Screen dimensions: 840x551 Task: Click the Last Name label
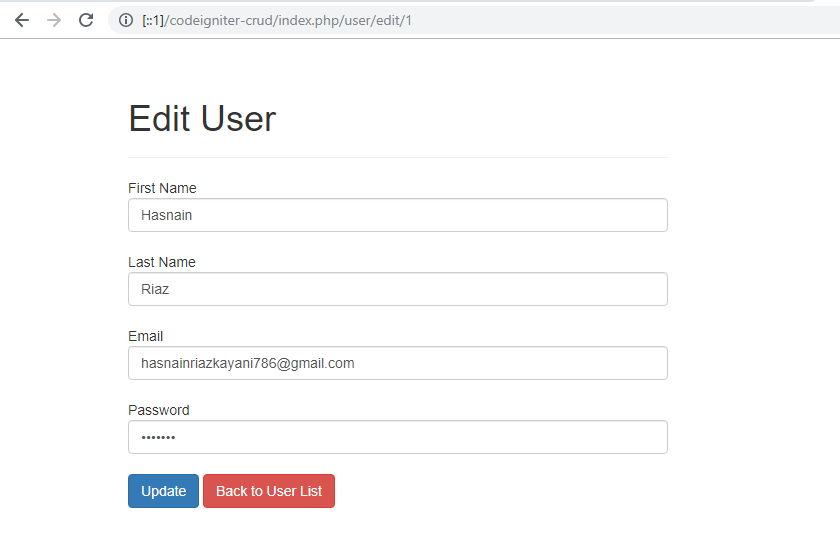pos(162,262)
